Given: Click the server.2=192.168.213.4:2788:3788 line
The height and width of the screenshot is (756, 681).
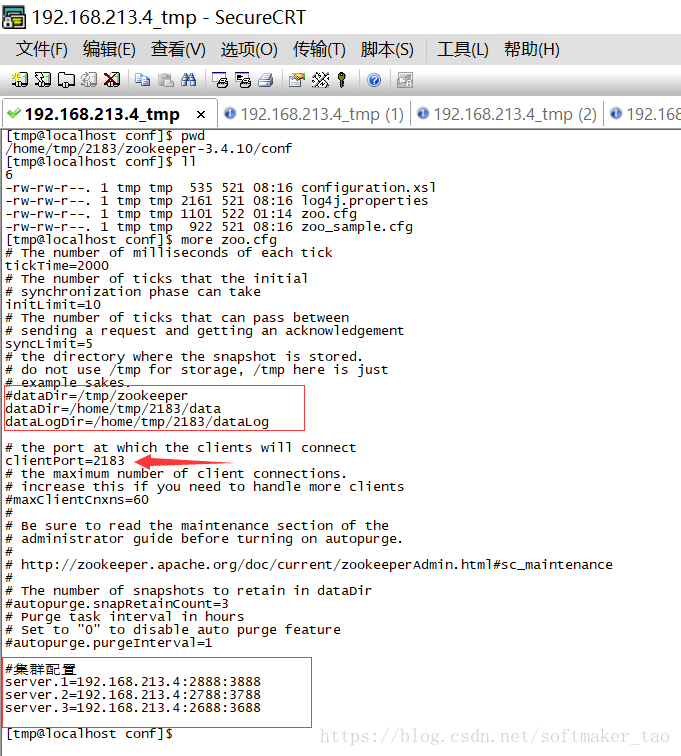Looking at the screenshot, I should click(x=133, y=695).
